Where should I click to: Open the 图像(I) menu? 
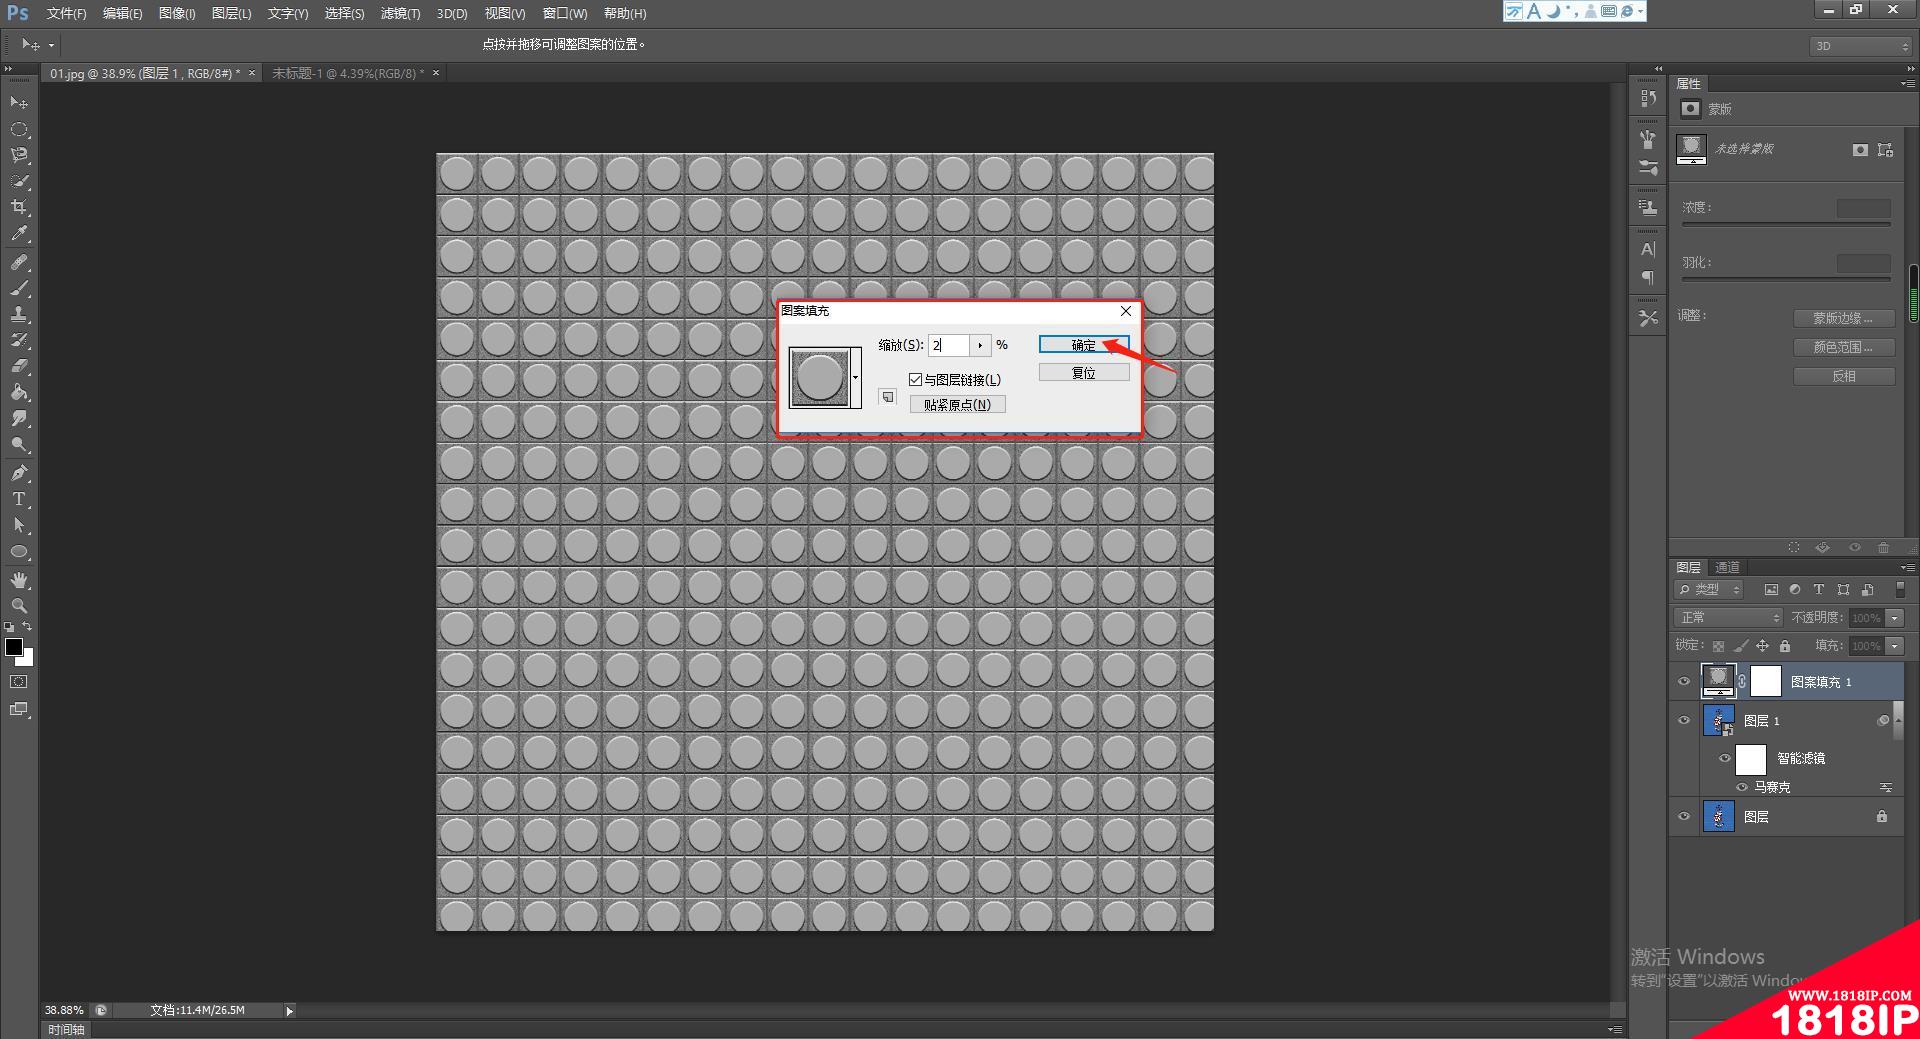pos(177,13)
